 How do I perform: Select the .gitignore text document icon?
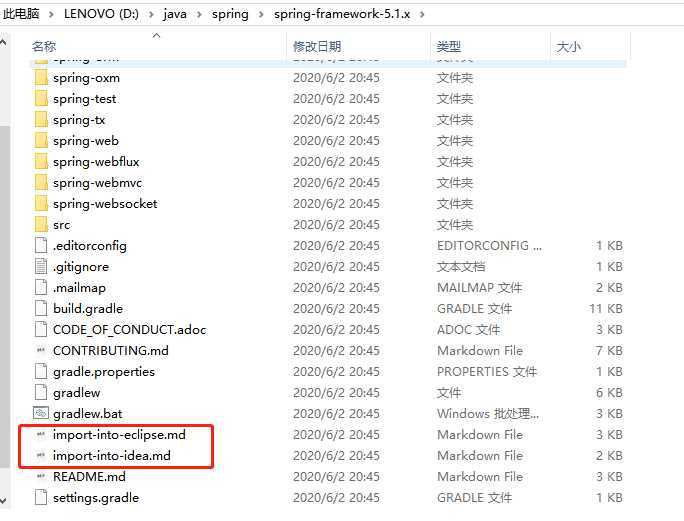(x=41, y=267)
